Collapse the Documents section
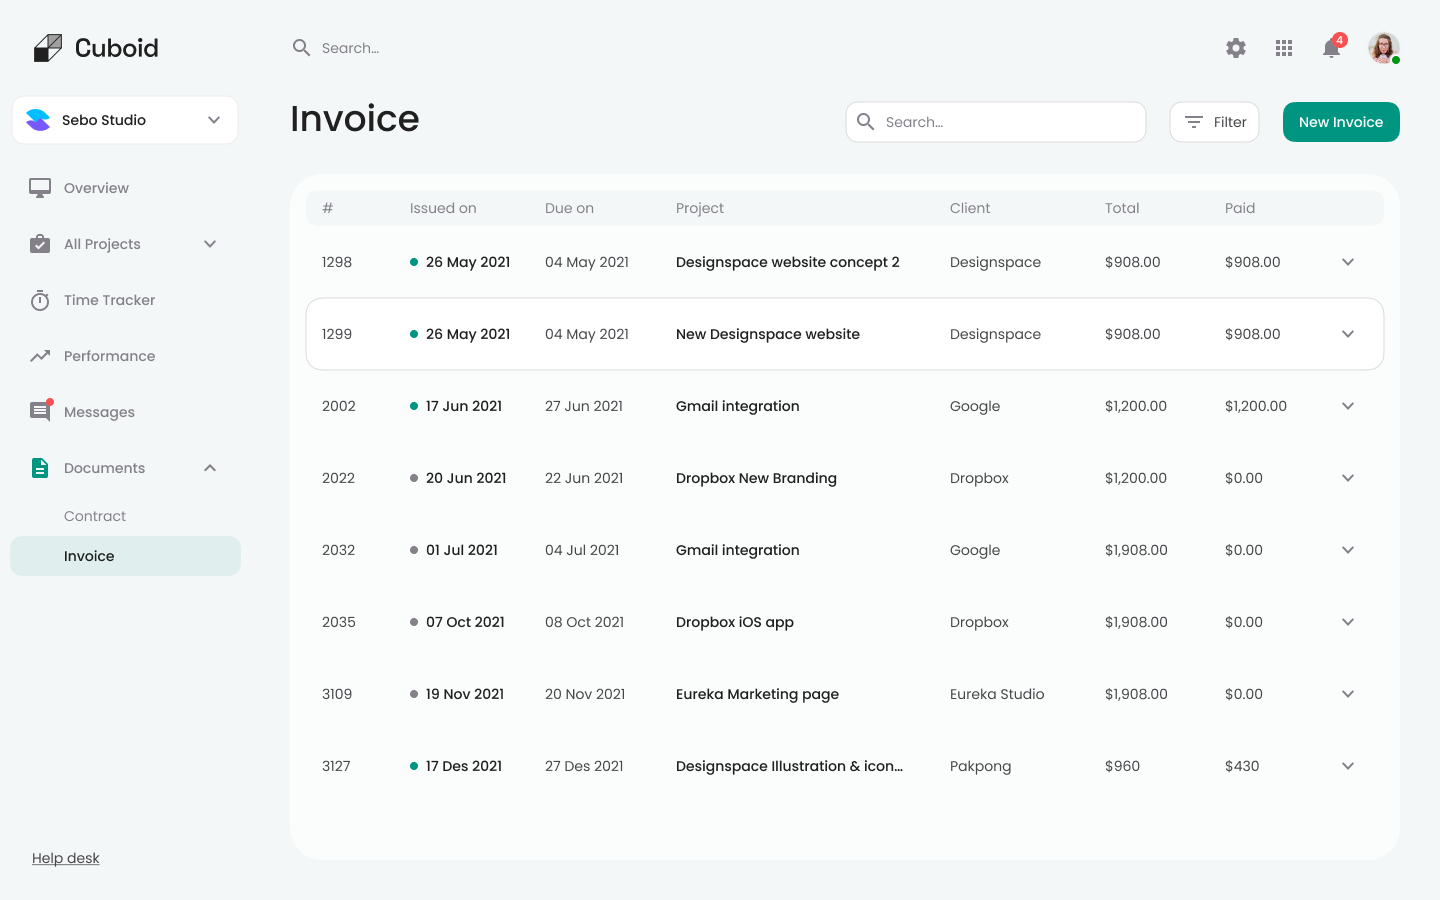Viewport: 1440px width, 900px height. [x=209, y=467]
